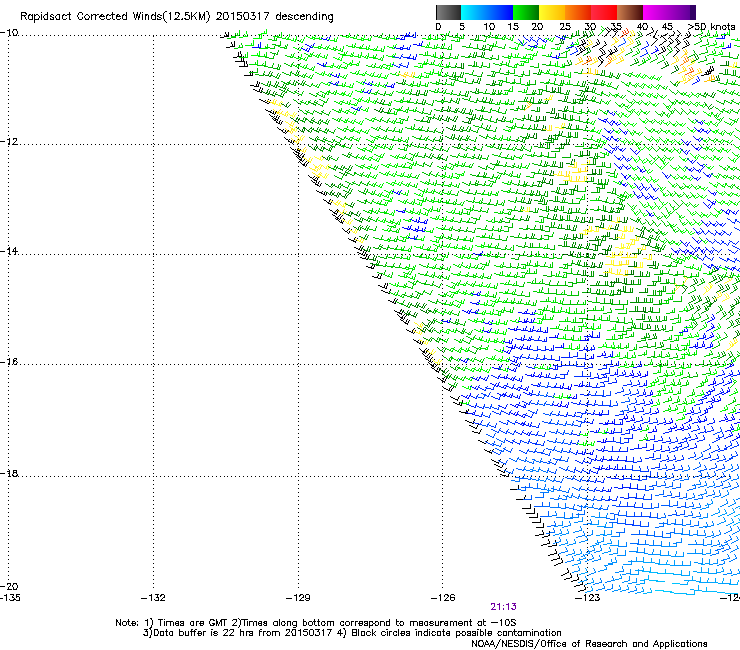Click the '25' legend scale label
Viewport: 740px width, 650px height.
[565, 27]
